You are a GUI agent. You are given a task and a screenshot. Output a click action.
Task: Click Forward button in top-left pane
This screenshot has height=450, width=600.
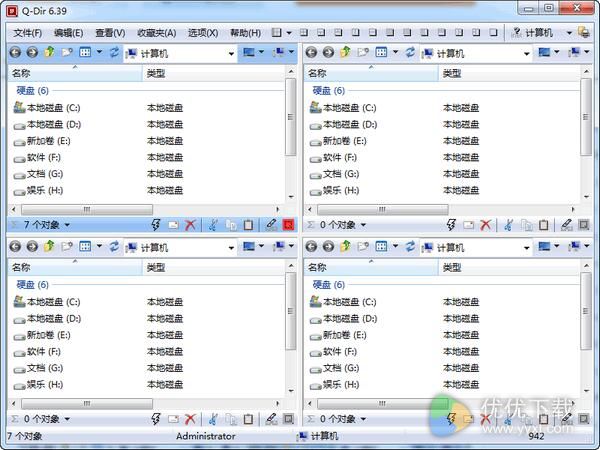[x=32, y=52]
